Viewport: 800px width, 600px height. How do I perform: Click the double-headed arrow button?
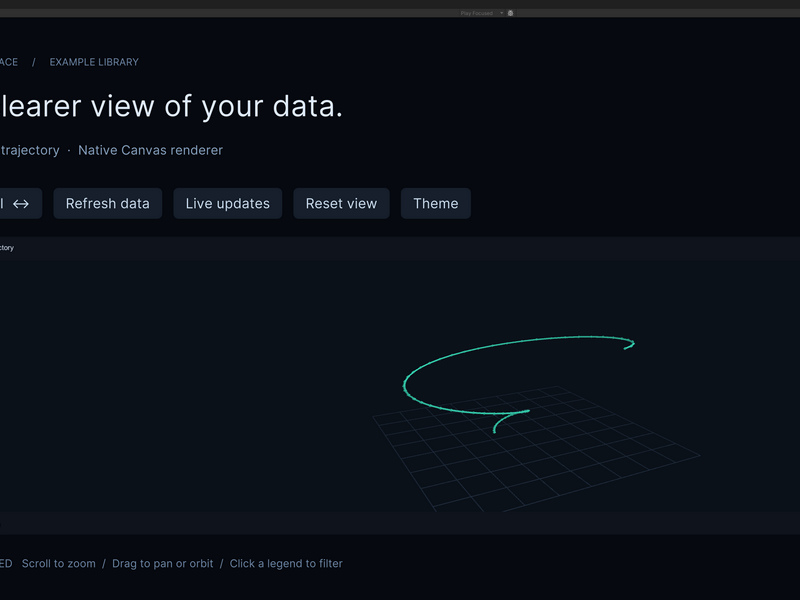click(20, 204)
